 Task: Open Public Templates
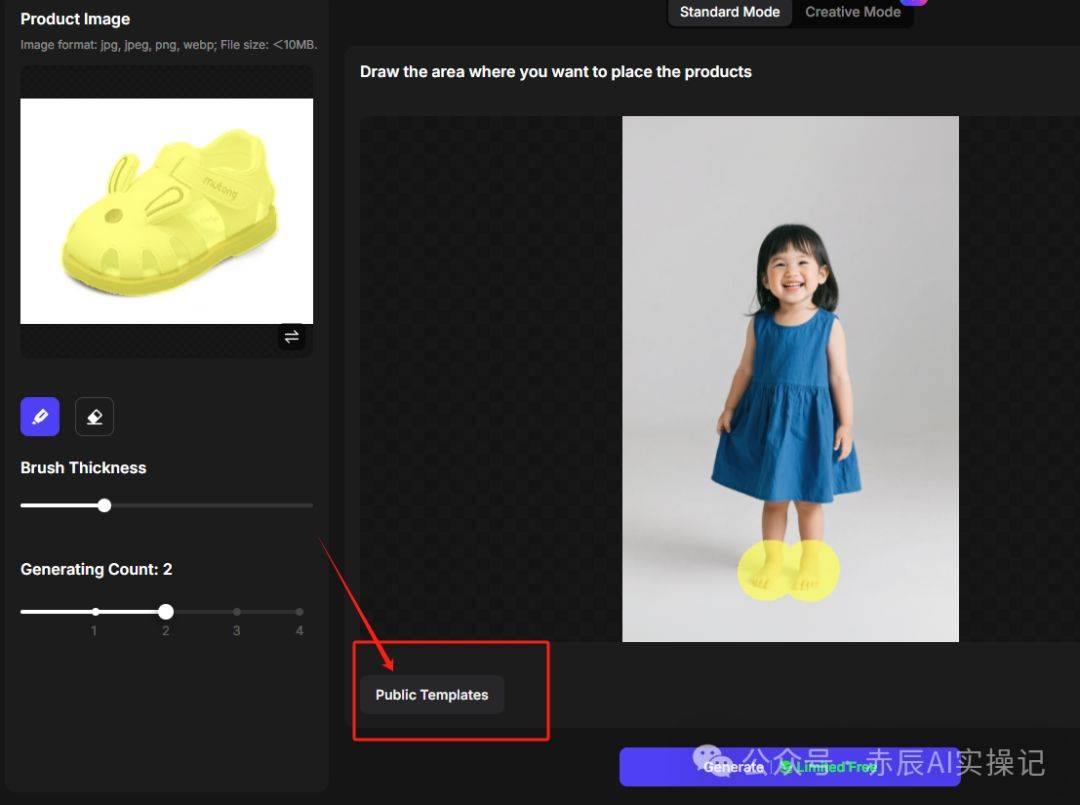(432, 695)
